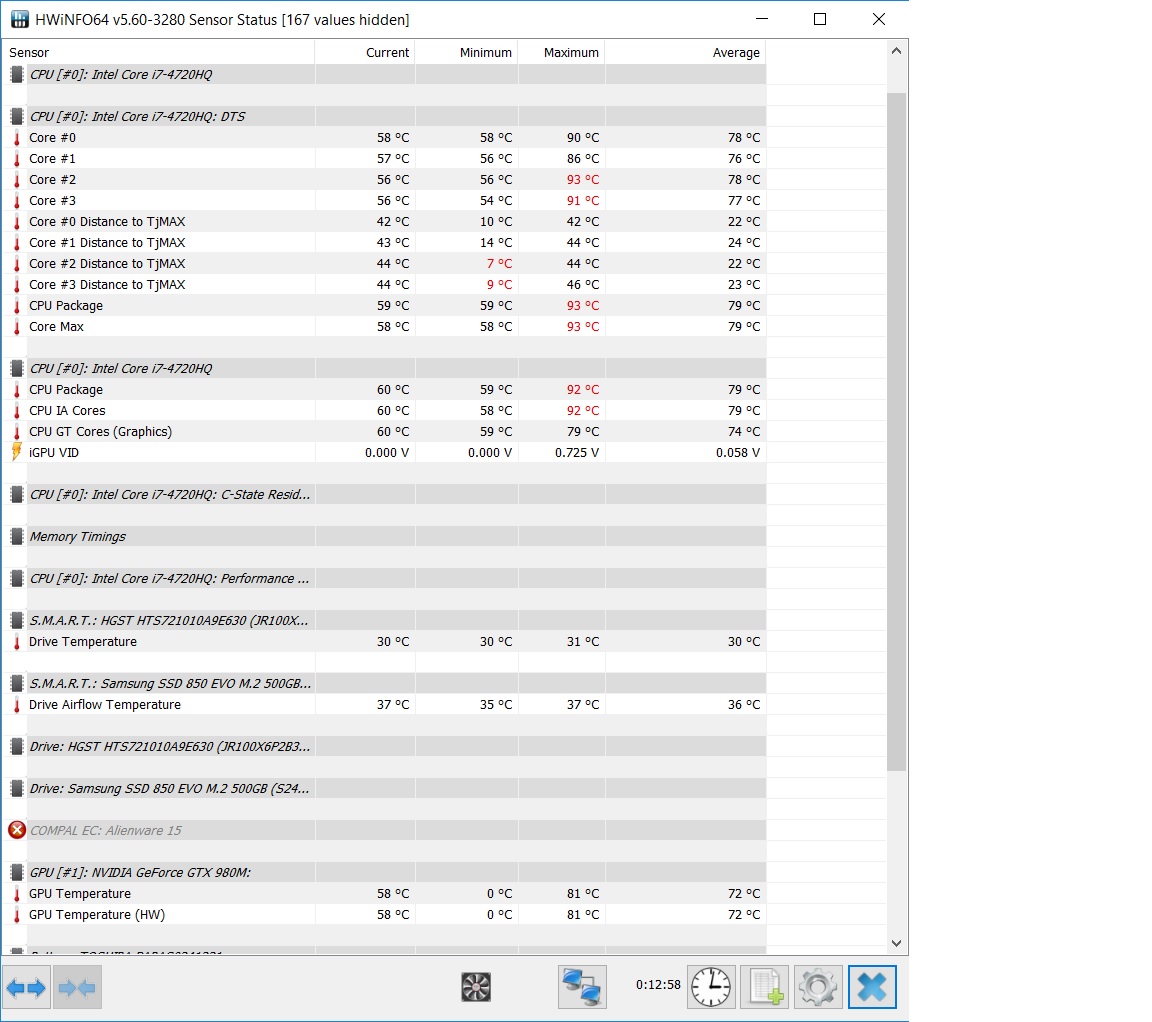The height and width of the screenshot is (1022, 1152).
Task: Expand the CPU Performance group header
Action: [x=170, y=579]
